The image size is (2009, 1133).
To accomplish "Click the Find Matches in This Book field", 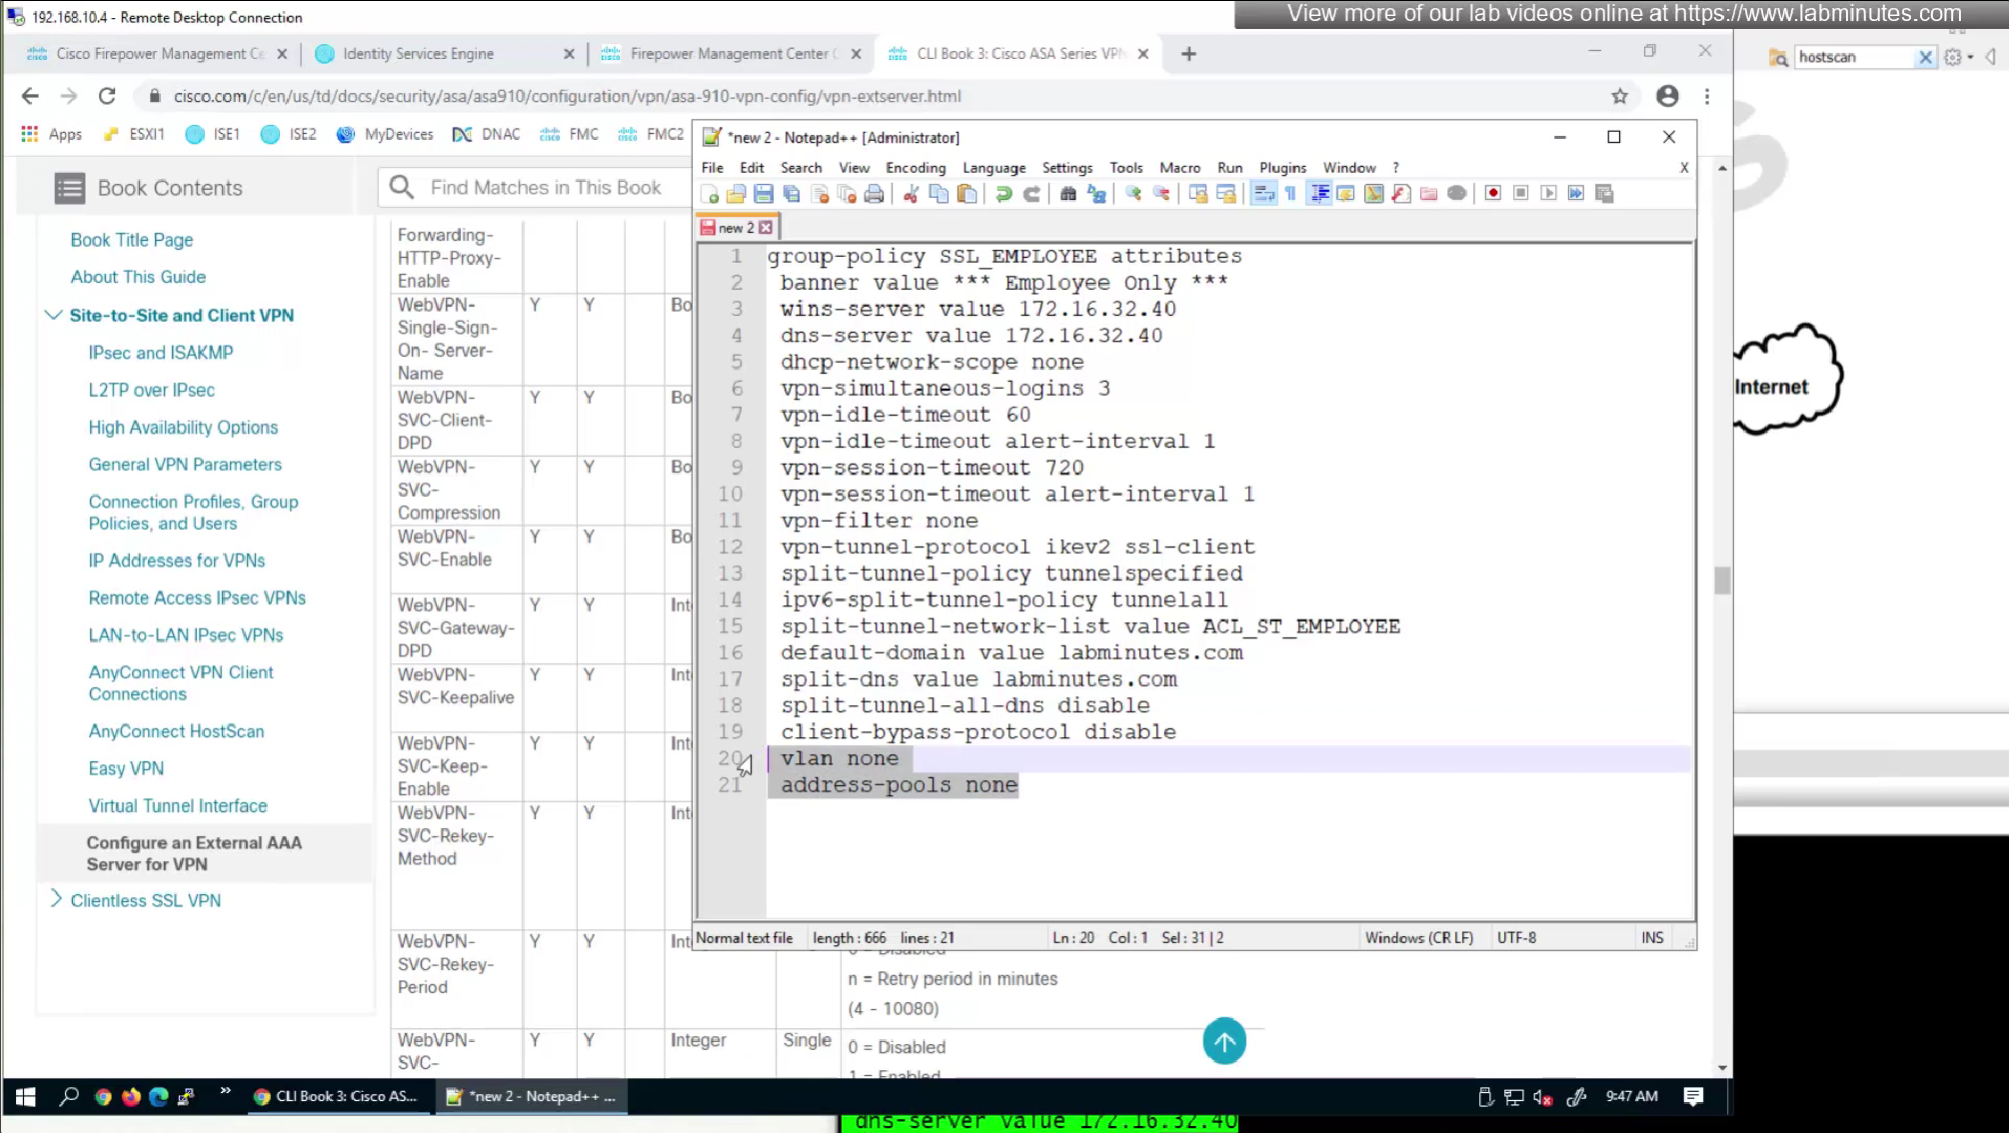I will click(x=545, y=188).
